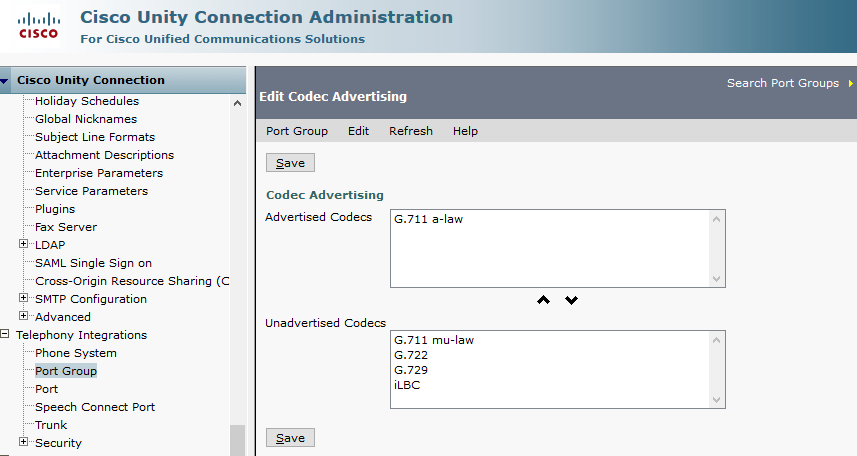
Task: Expand the LDAP tree node
Action: click(23, 244)
